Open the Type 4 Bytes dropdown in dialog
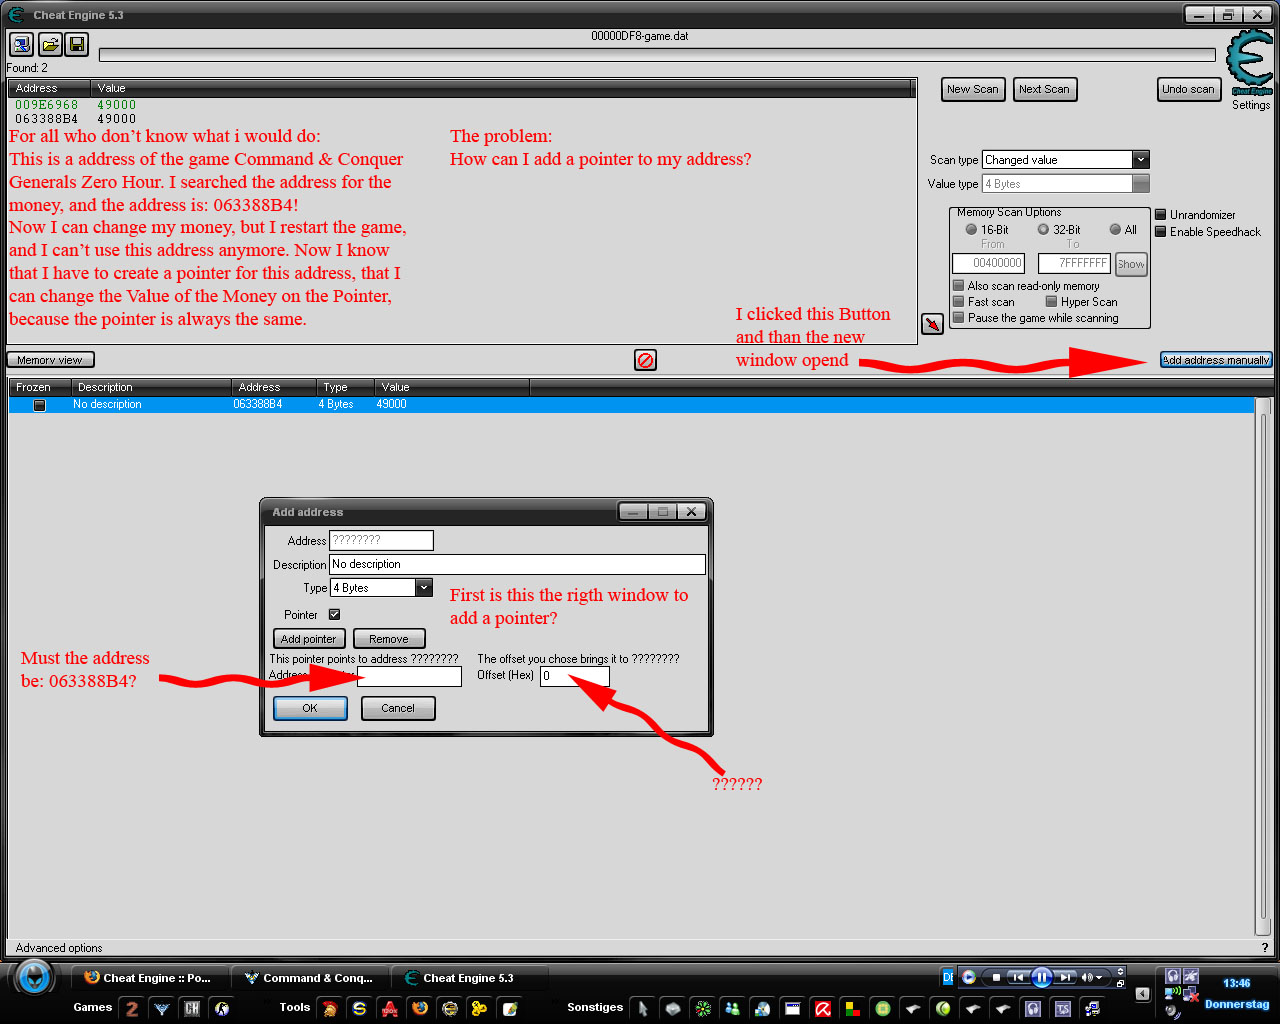 pos(424,588)
